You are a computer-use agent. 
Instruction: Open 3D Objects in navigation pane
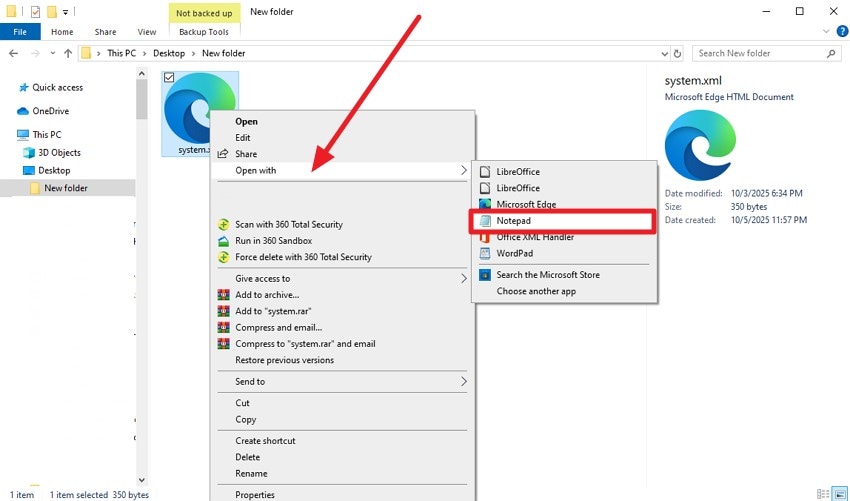(52, 152)
